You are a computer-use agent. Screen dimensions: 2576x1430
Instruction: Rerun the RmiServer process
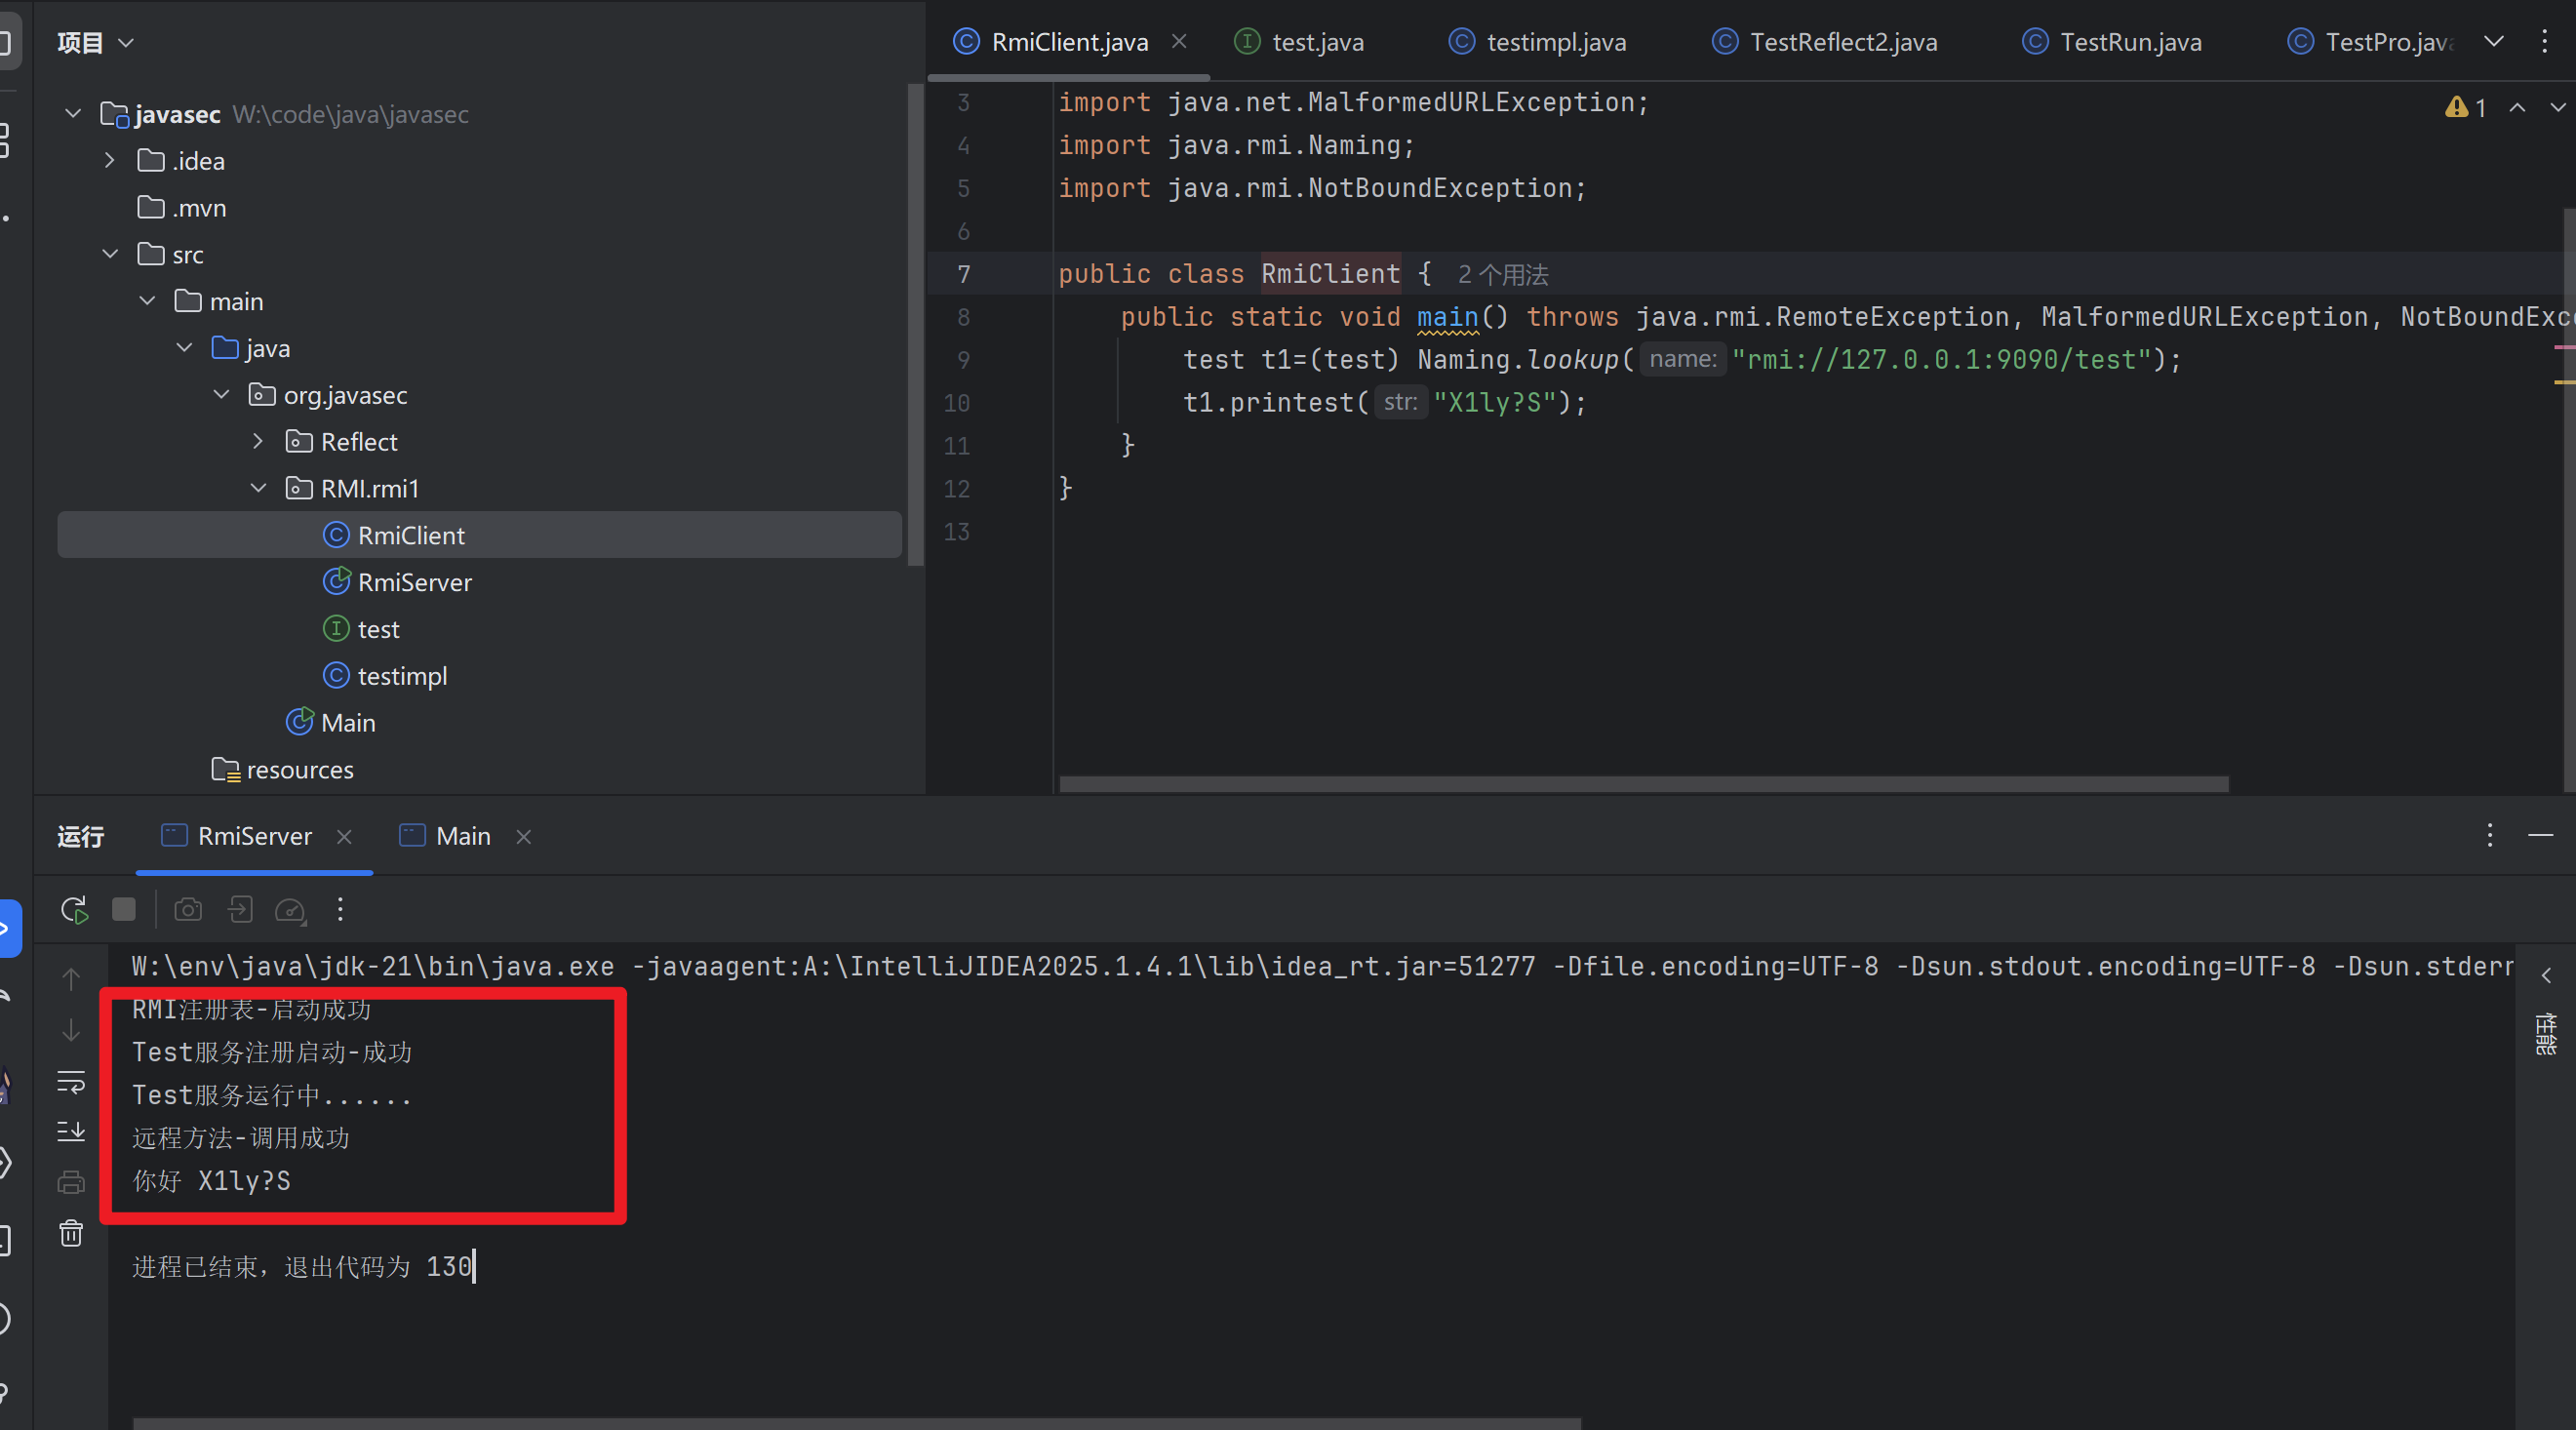tap(74, 909)
